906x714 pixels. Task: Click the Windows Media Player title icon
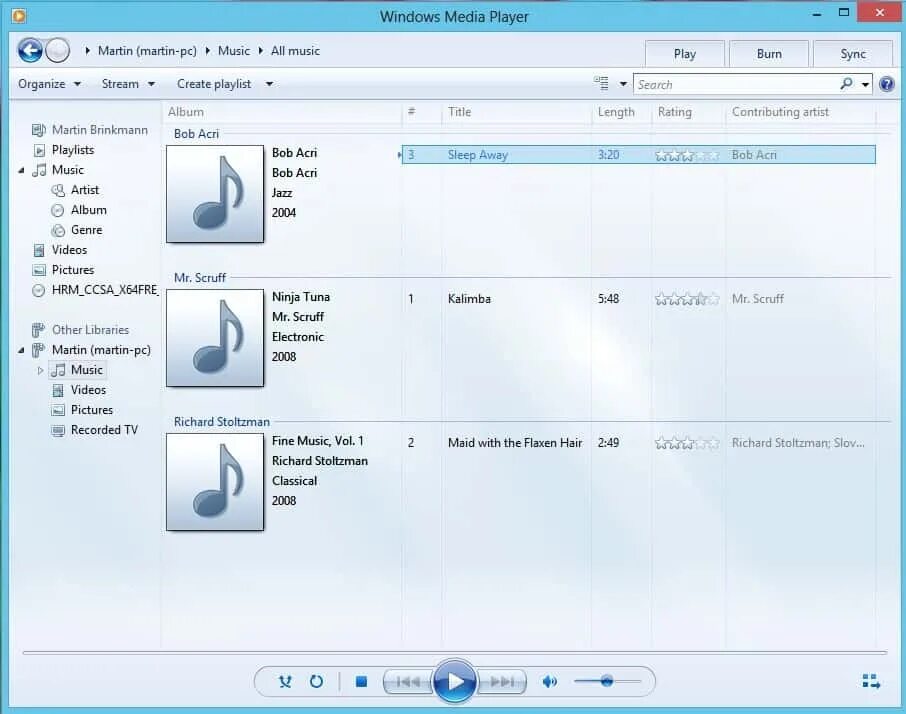pyautogui.click(x=18, y=16)
